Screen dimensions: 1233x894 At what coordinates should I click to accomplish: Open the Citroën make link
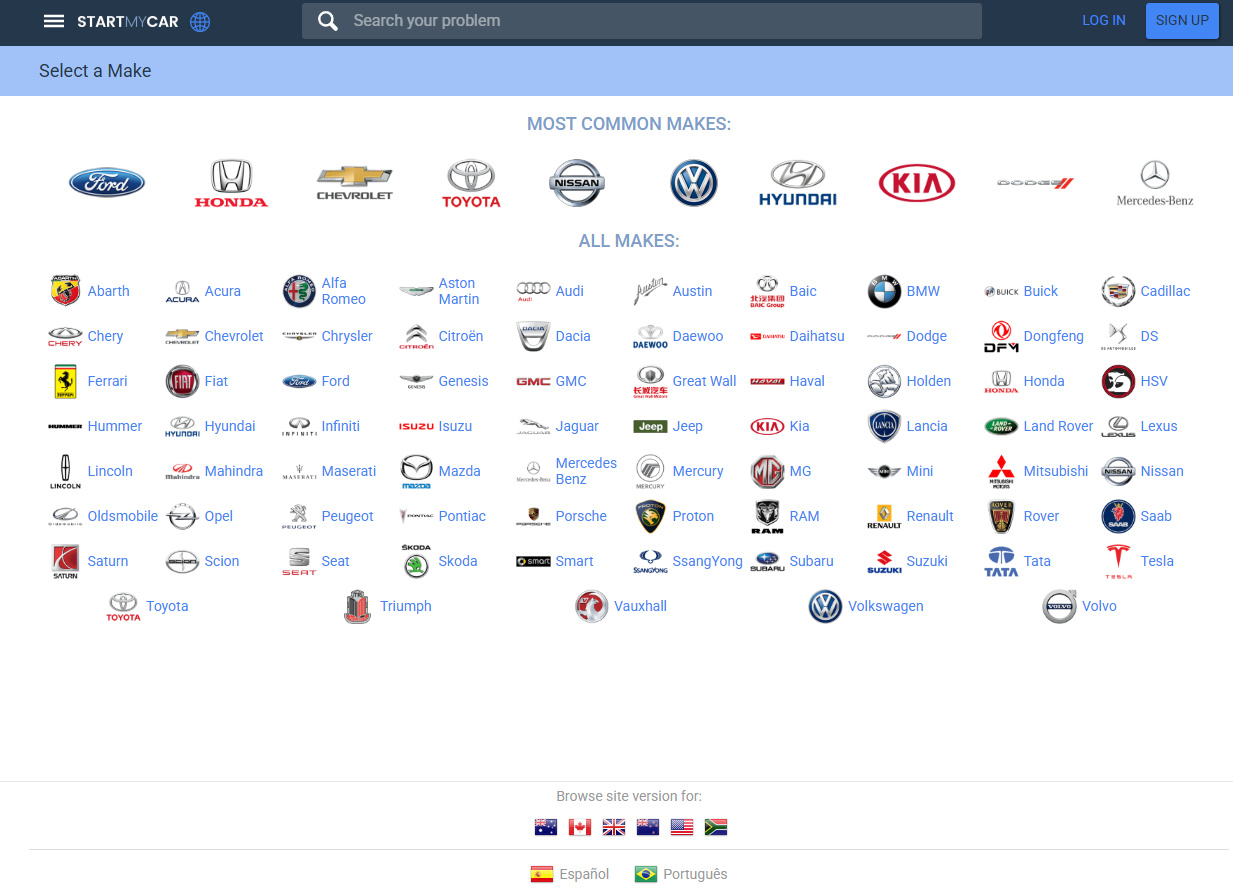[x=461, y=336]
